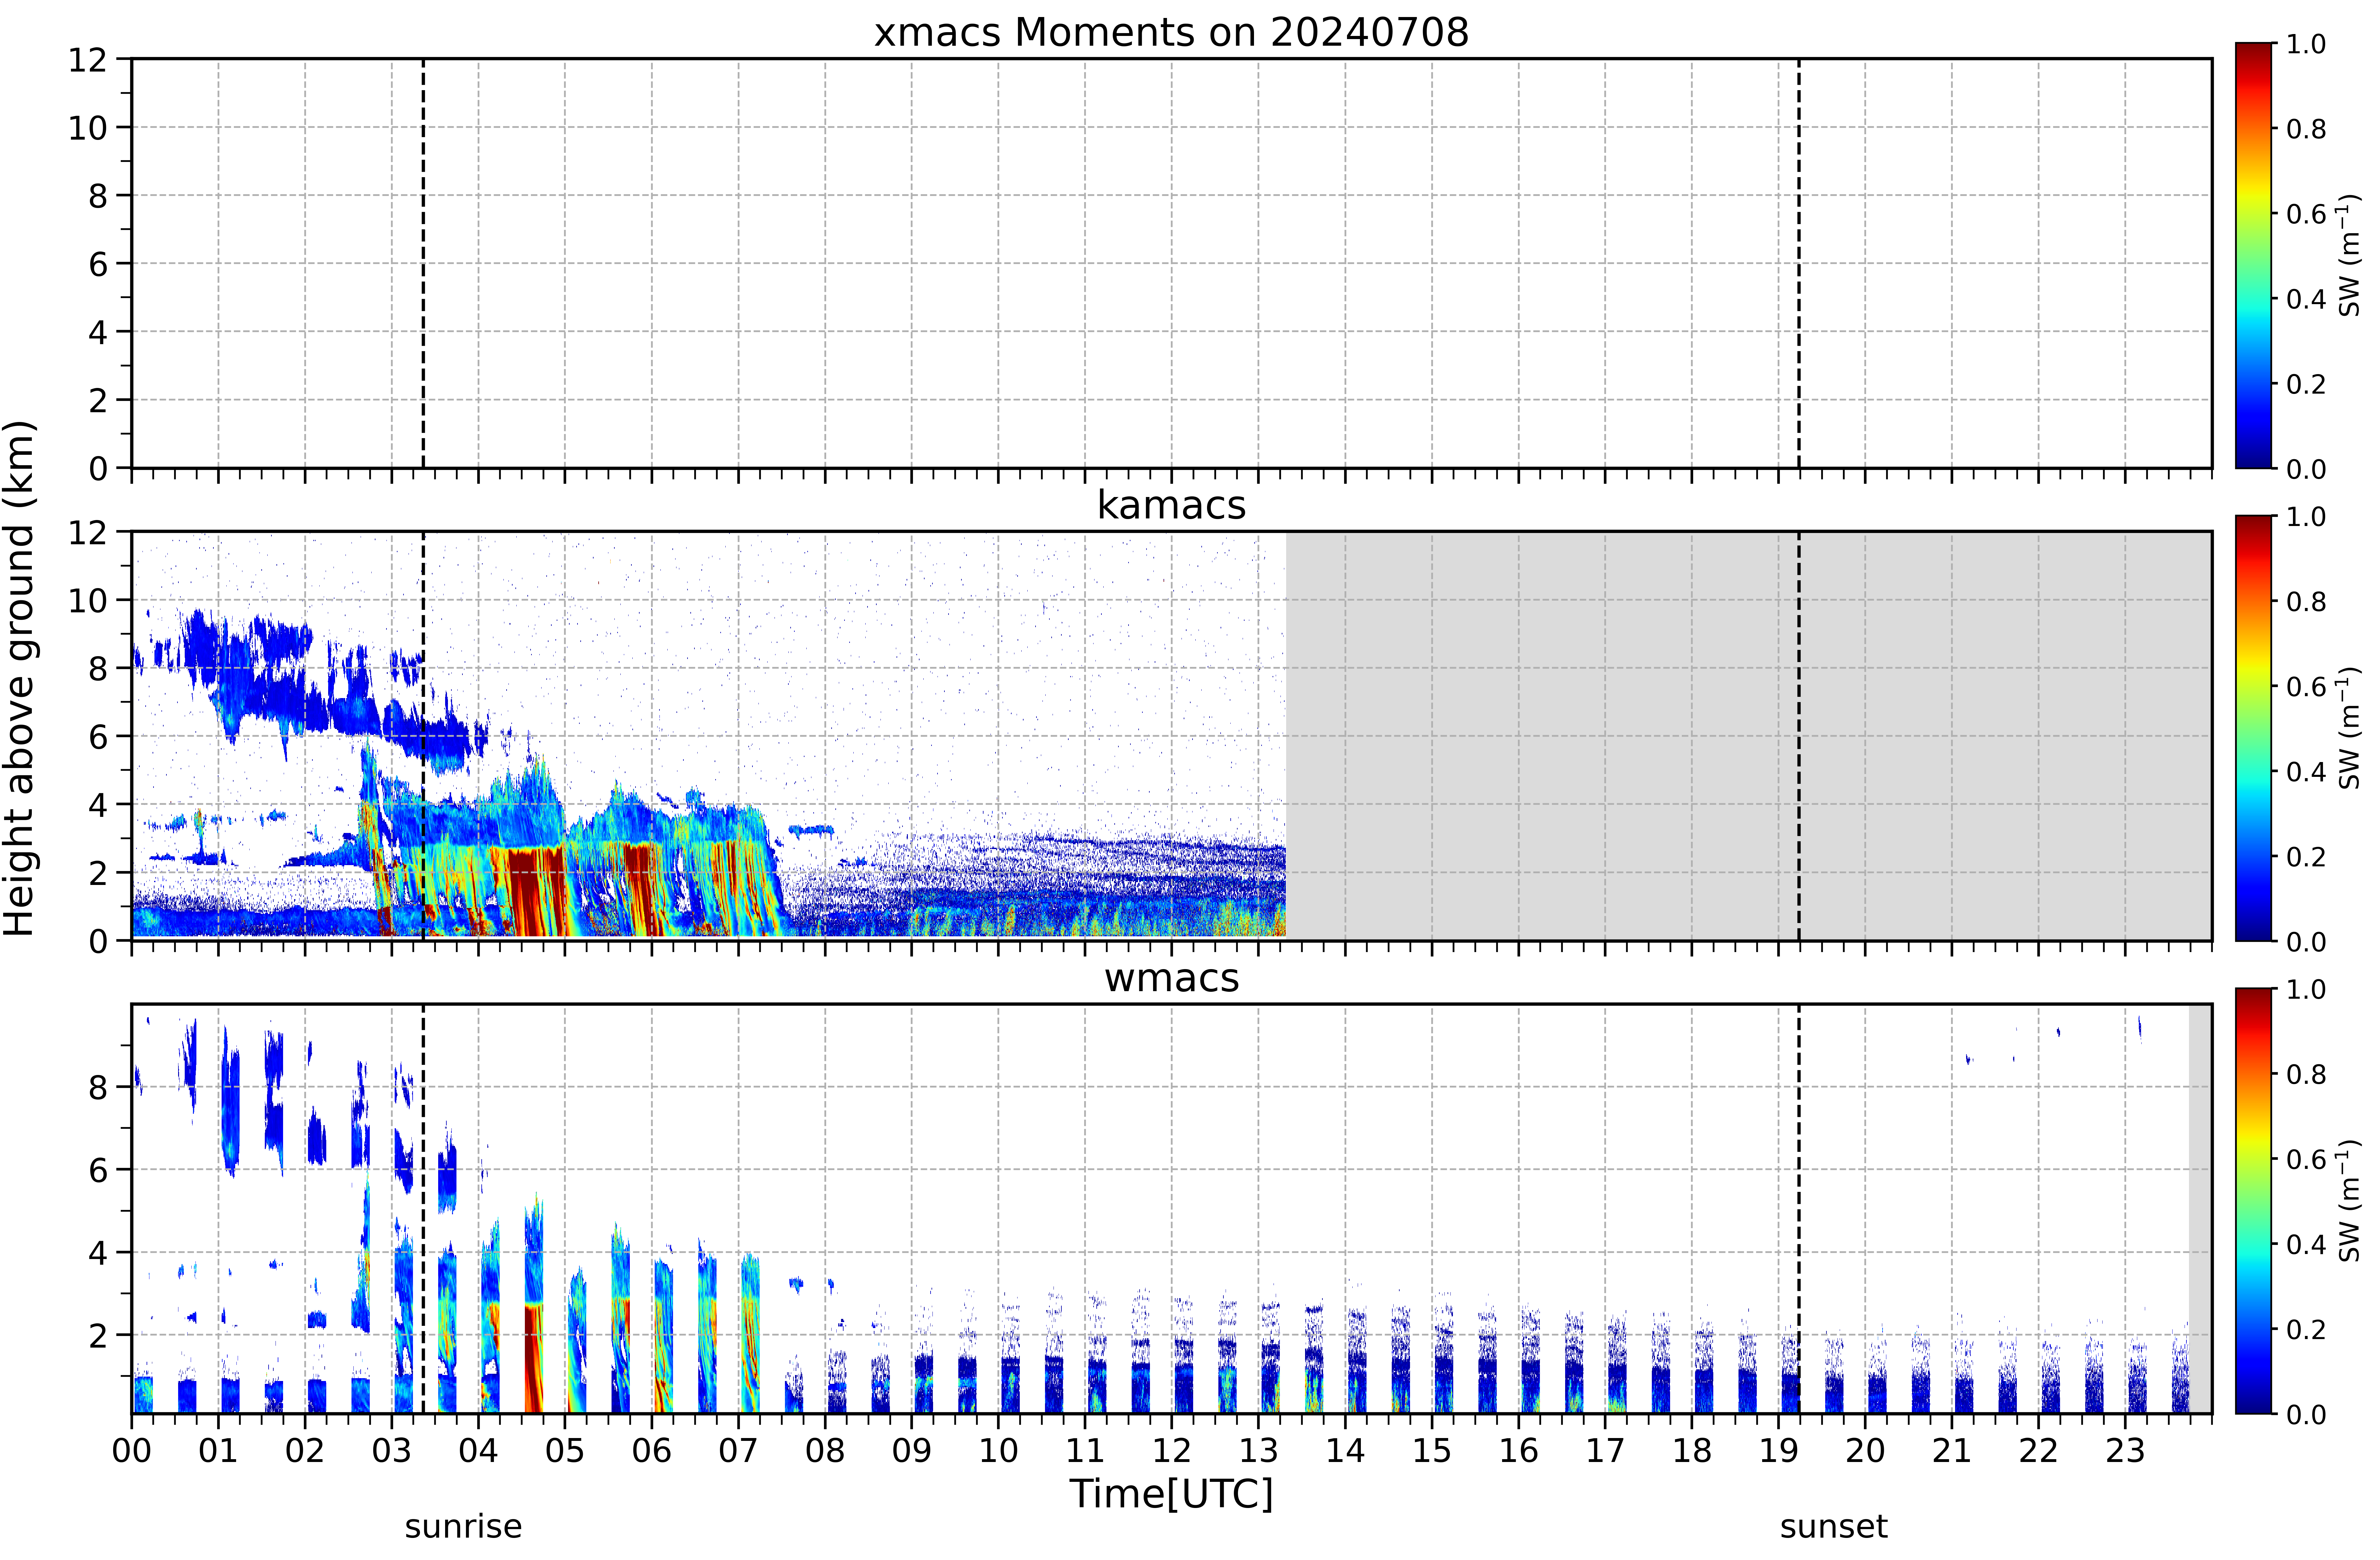The width and height of the screenshot is (2380, 1560).
Task: Click the title "xmacs Moments on 20240708"
Action: tap(1171, 32)
